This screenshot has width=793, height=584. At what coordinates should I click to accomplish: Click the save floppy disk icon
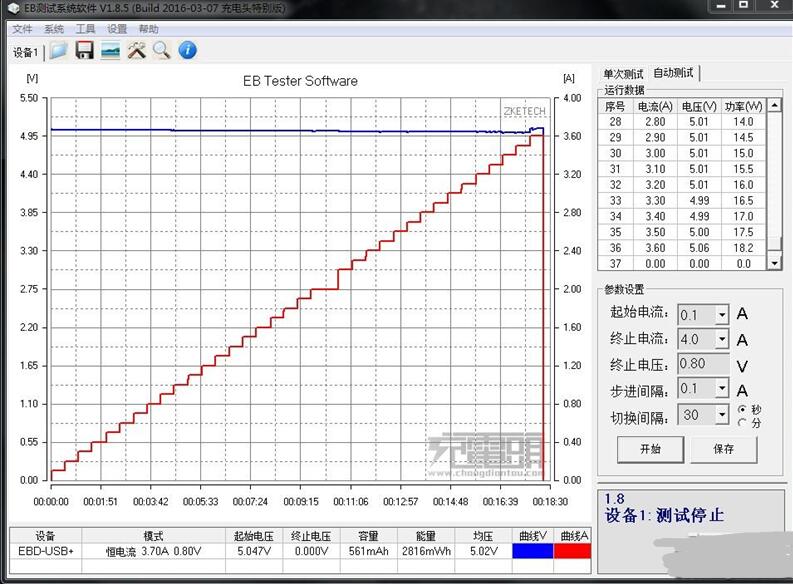point(85,50)
